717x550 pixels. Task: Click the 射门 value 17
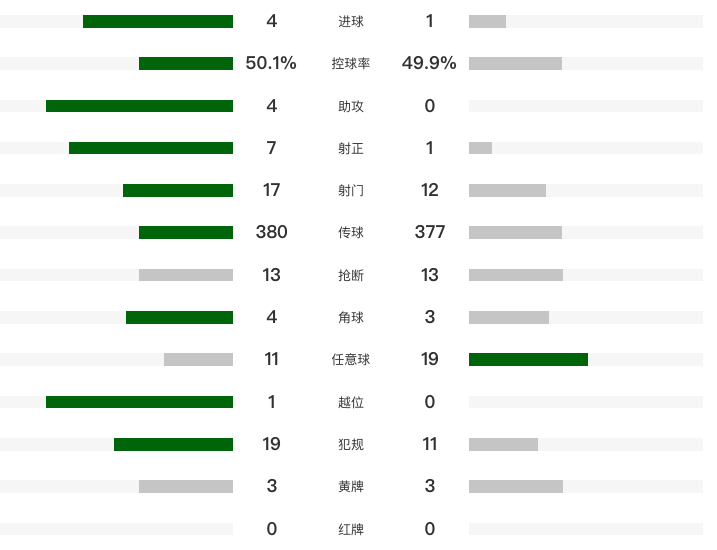click(271, 190)
